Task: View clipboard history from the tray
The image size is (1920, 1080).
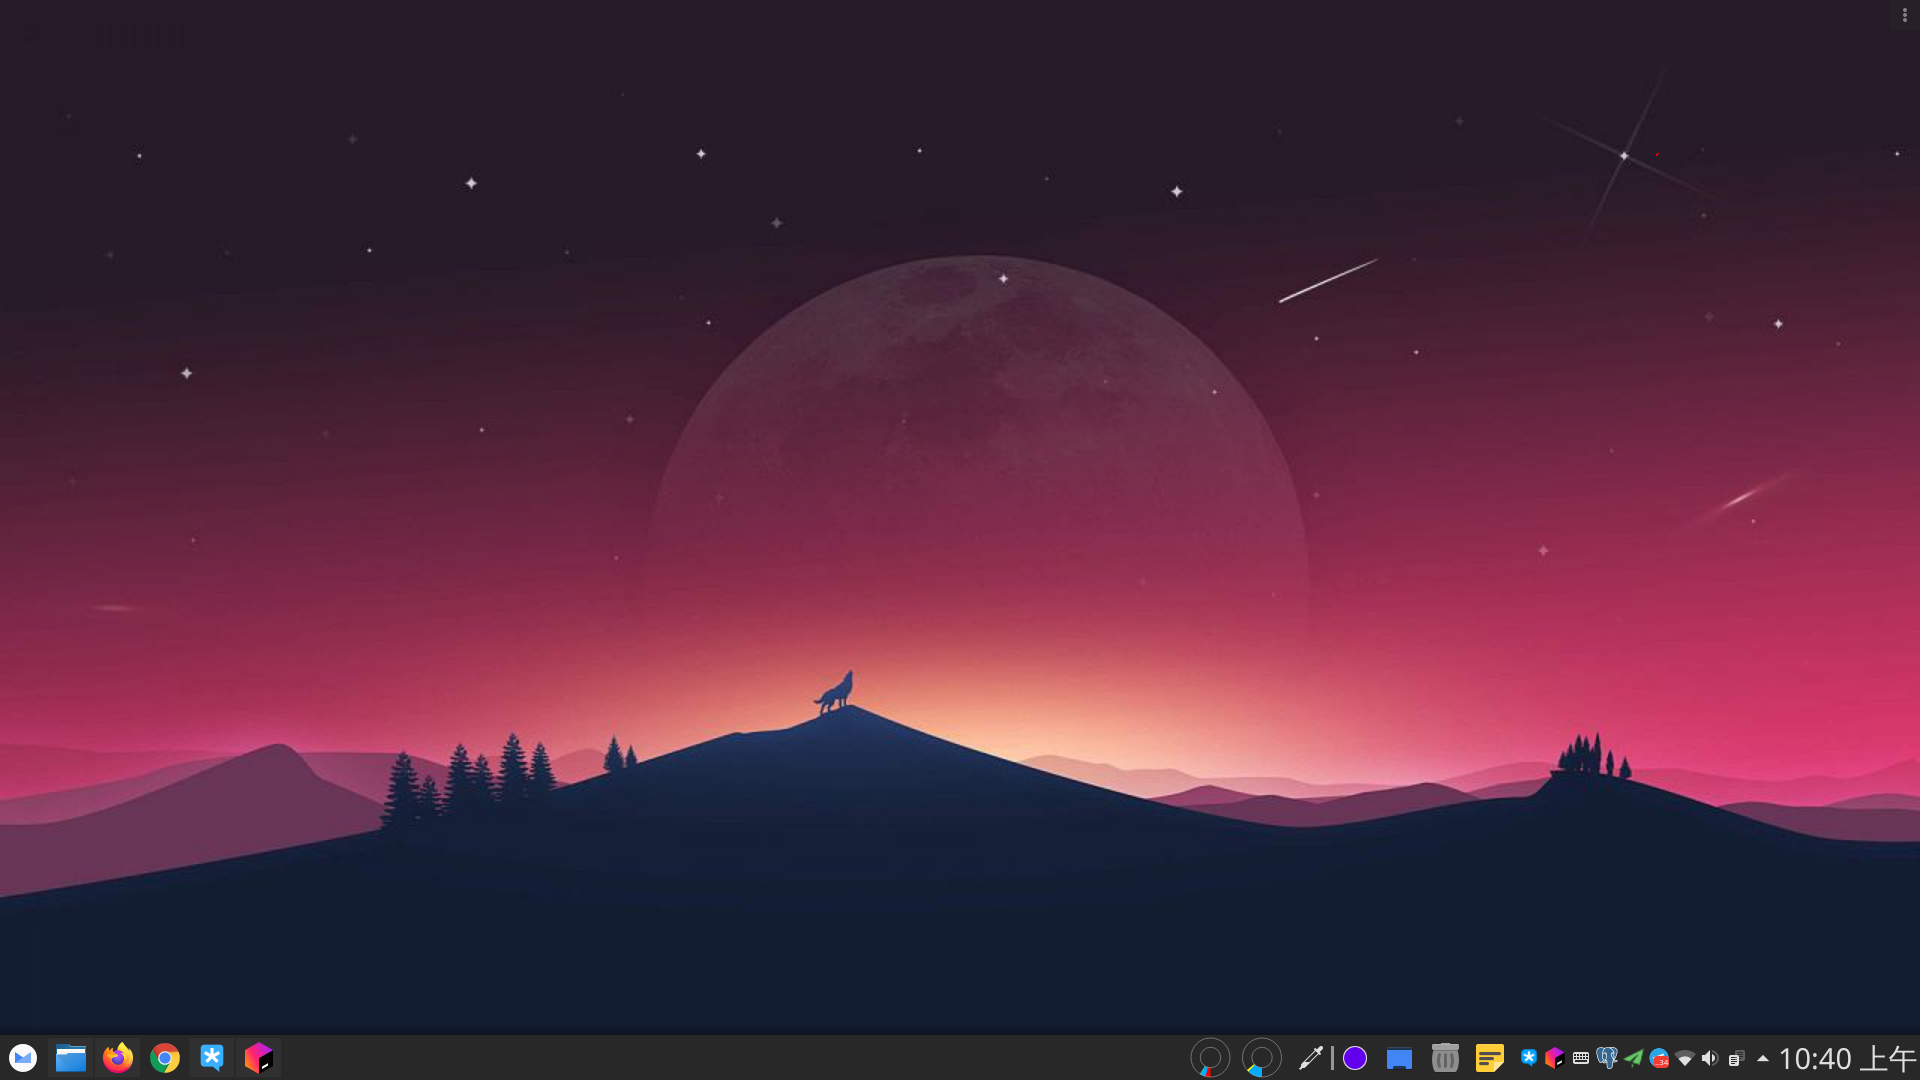Action: click(1736, 1057)
